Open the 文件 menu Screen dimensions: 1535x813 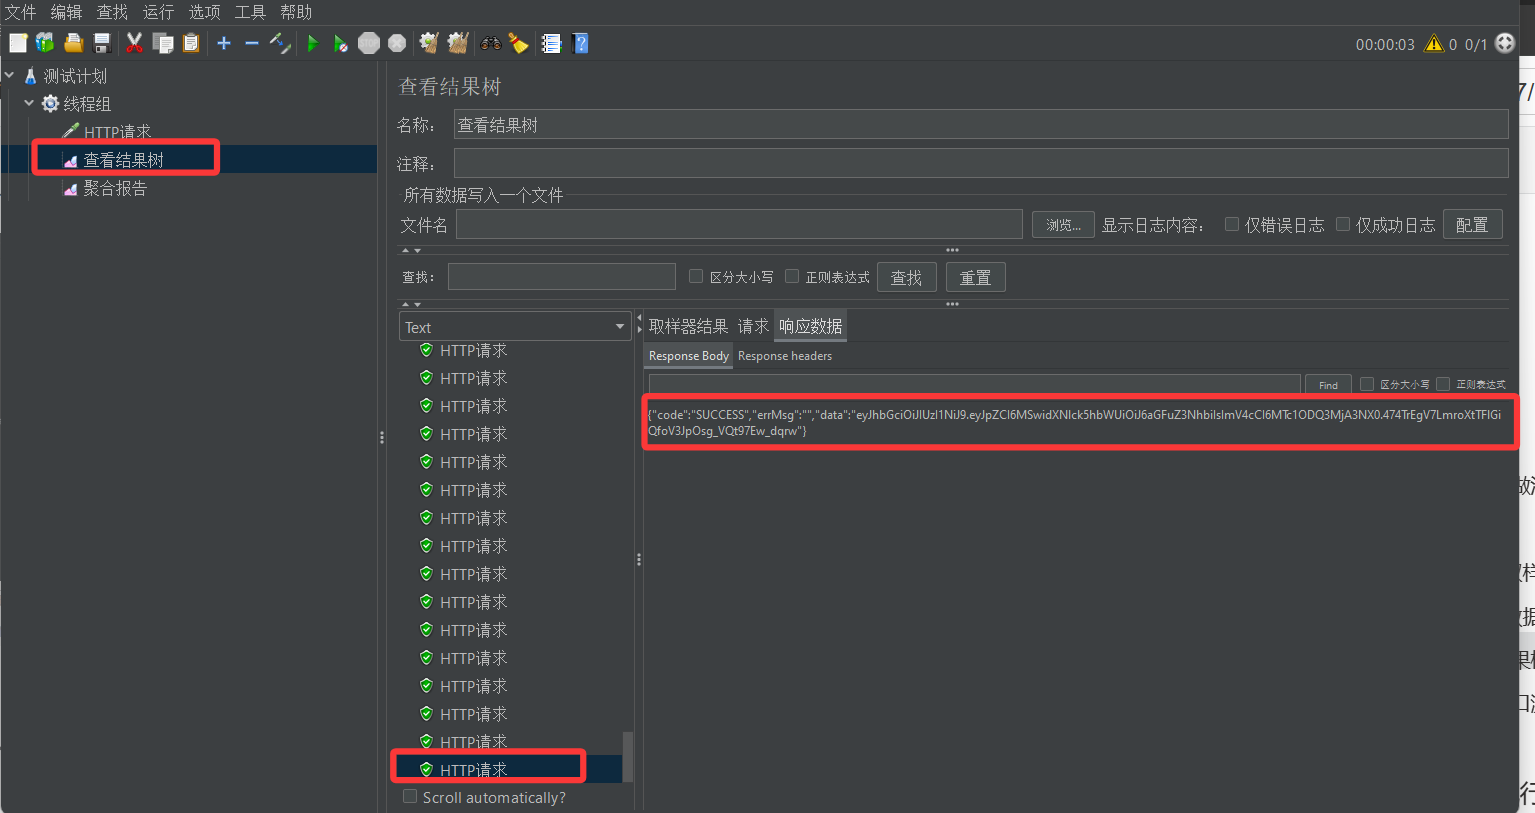[20, 12]
